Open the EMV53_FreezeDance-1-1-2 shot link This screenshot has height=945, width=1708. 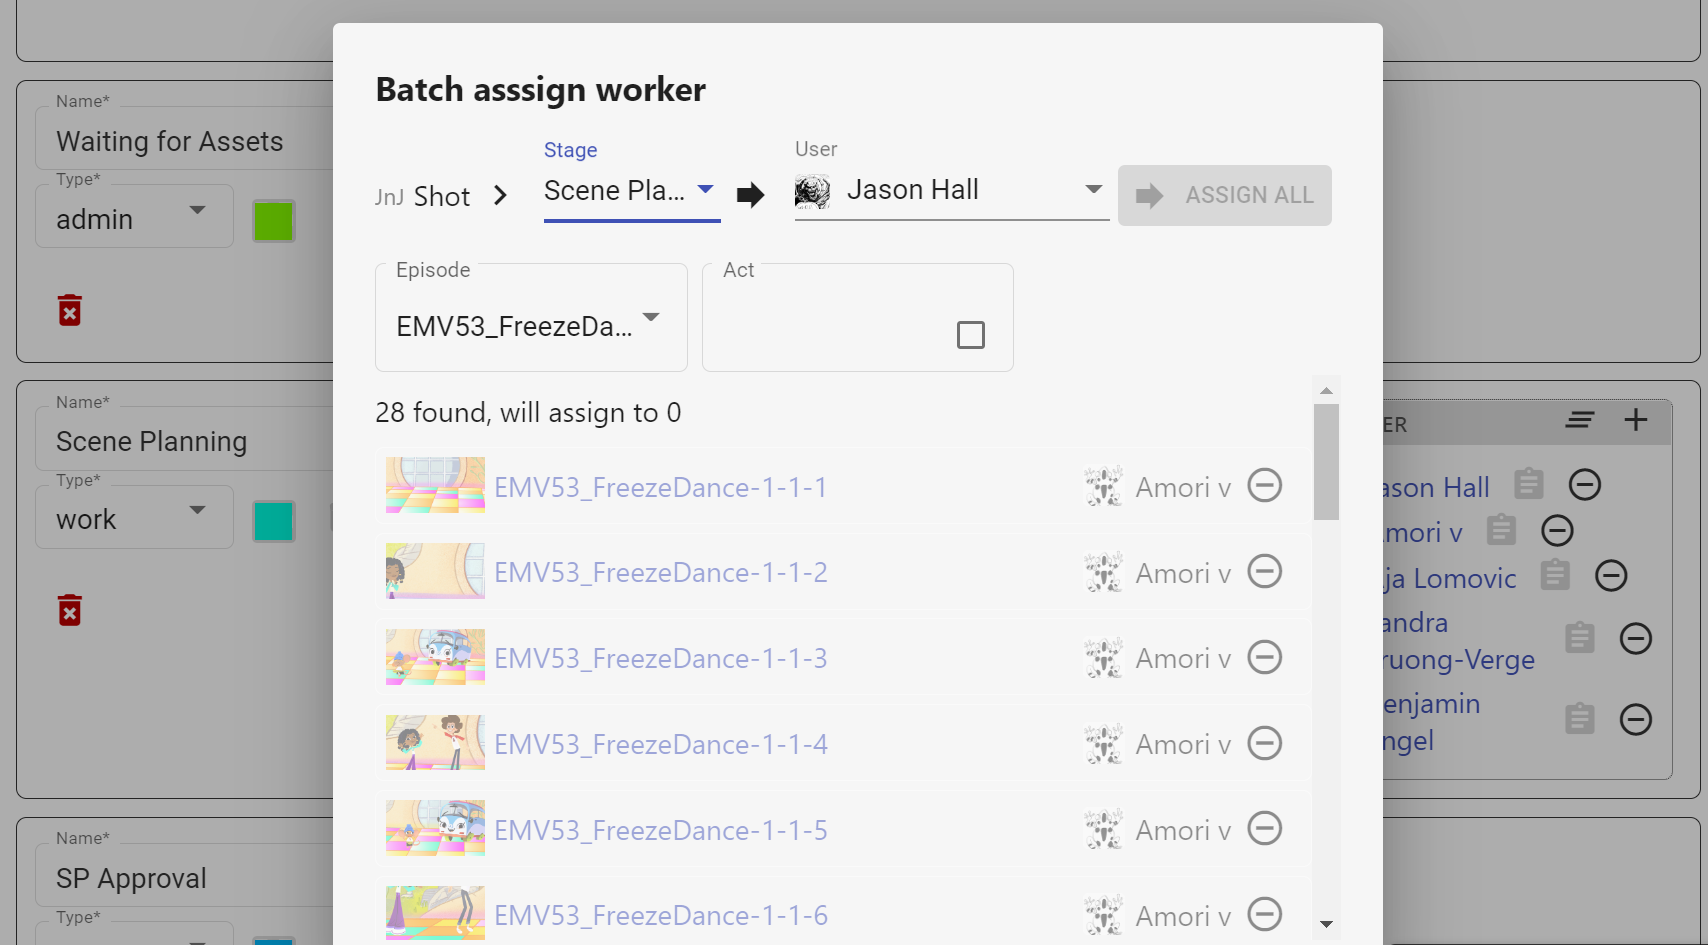coord(660,573)
